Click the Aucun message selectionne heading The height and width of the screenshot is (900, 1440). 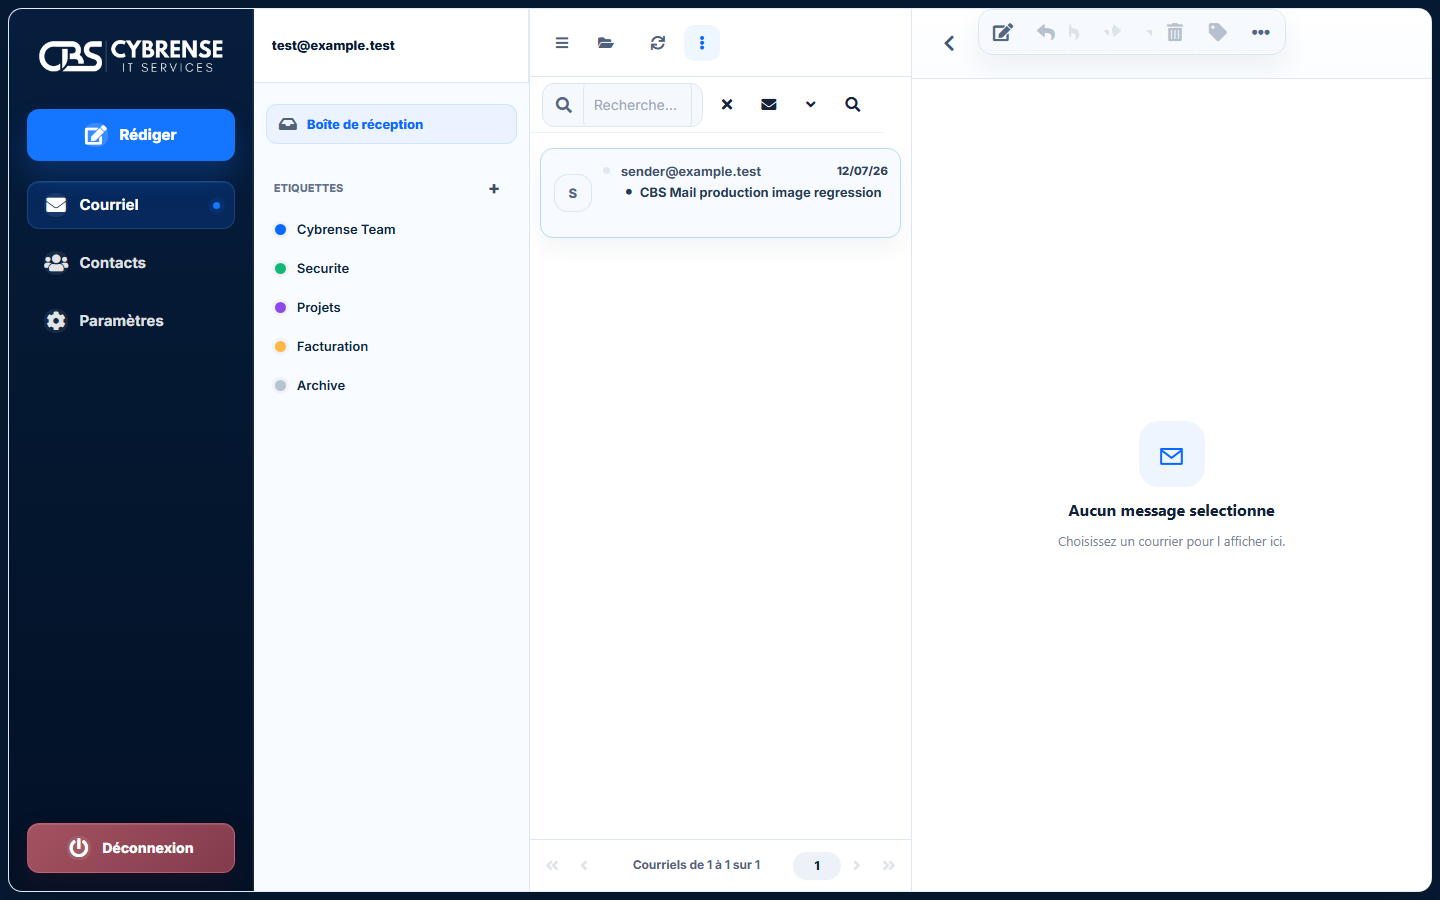point(1172,510)
